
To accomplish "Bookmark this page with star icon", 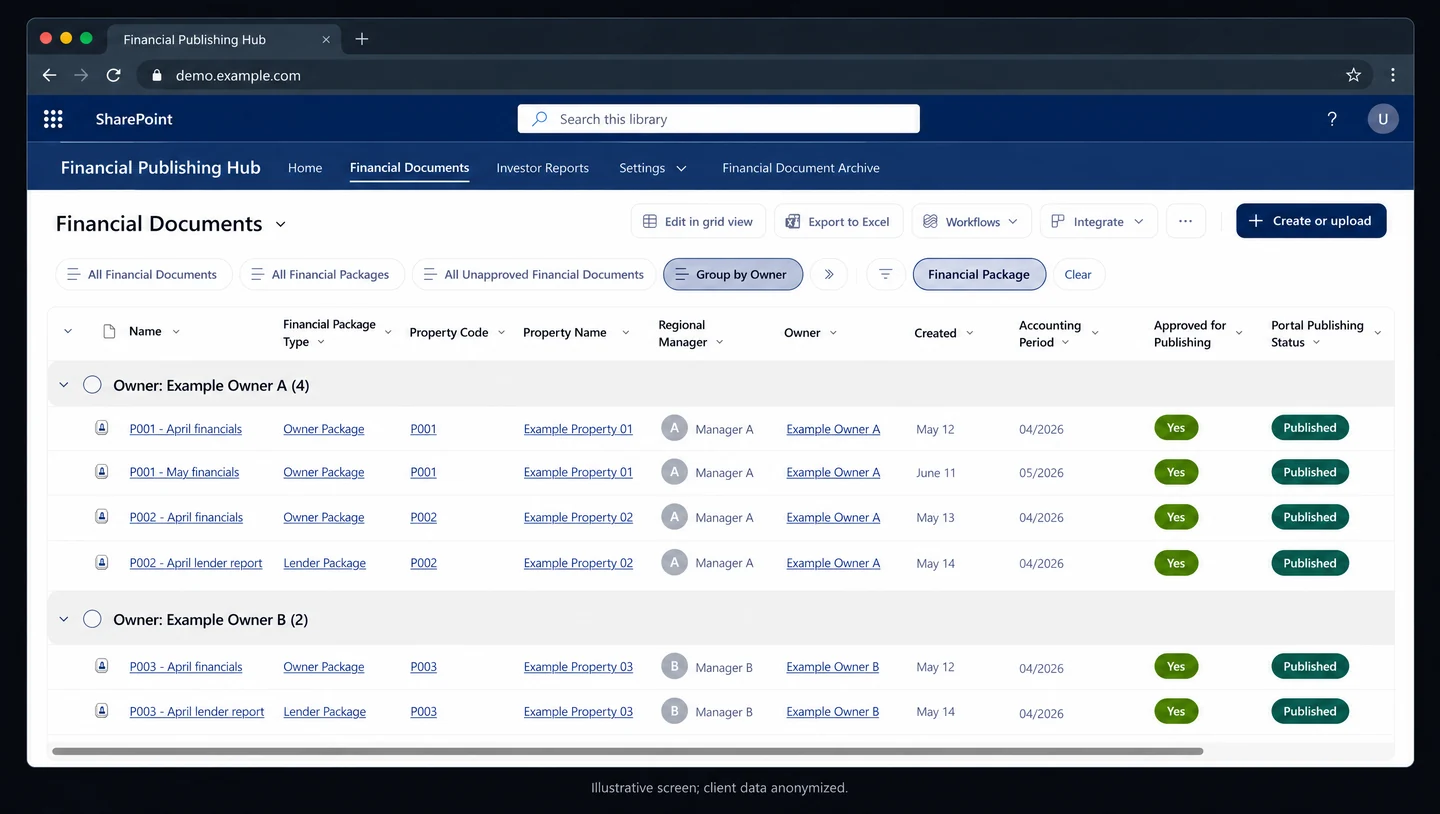I will [x=1353, y=75].
